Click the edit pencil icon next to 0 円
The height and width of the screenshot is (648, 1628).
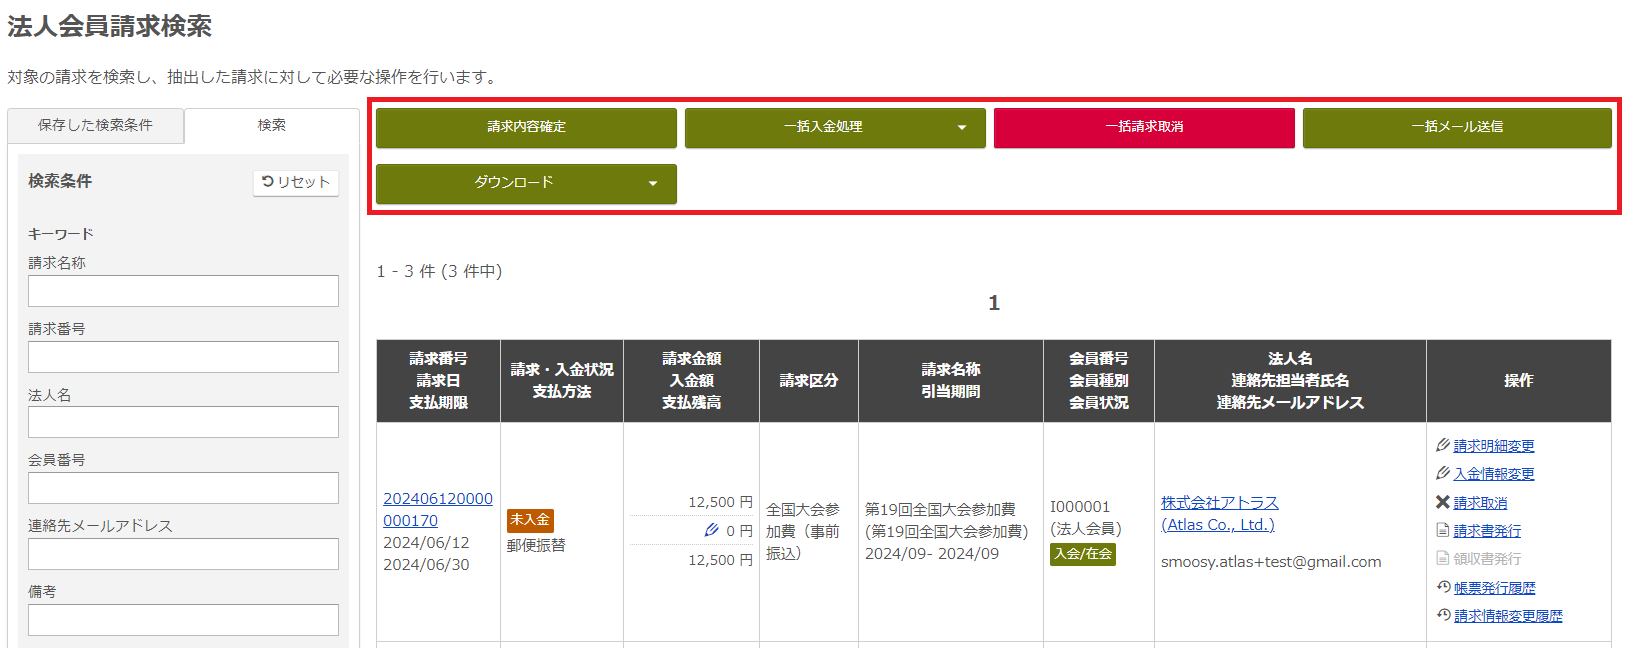point(712,530)
